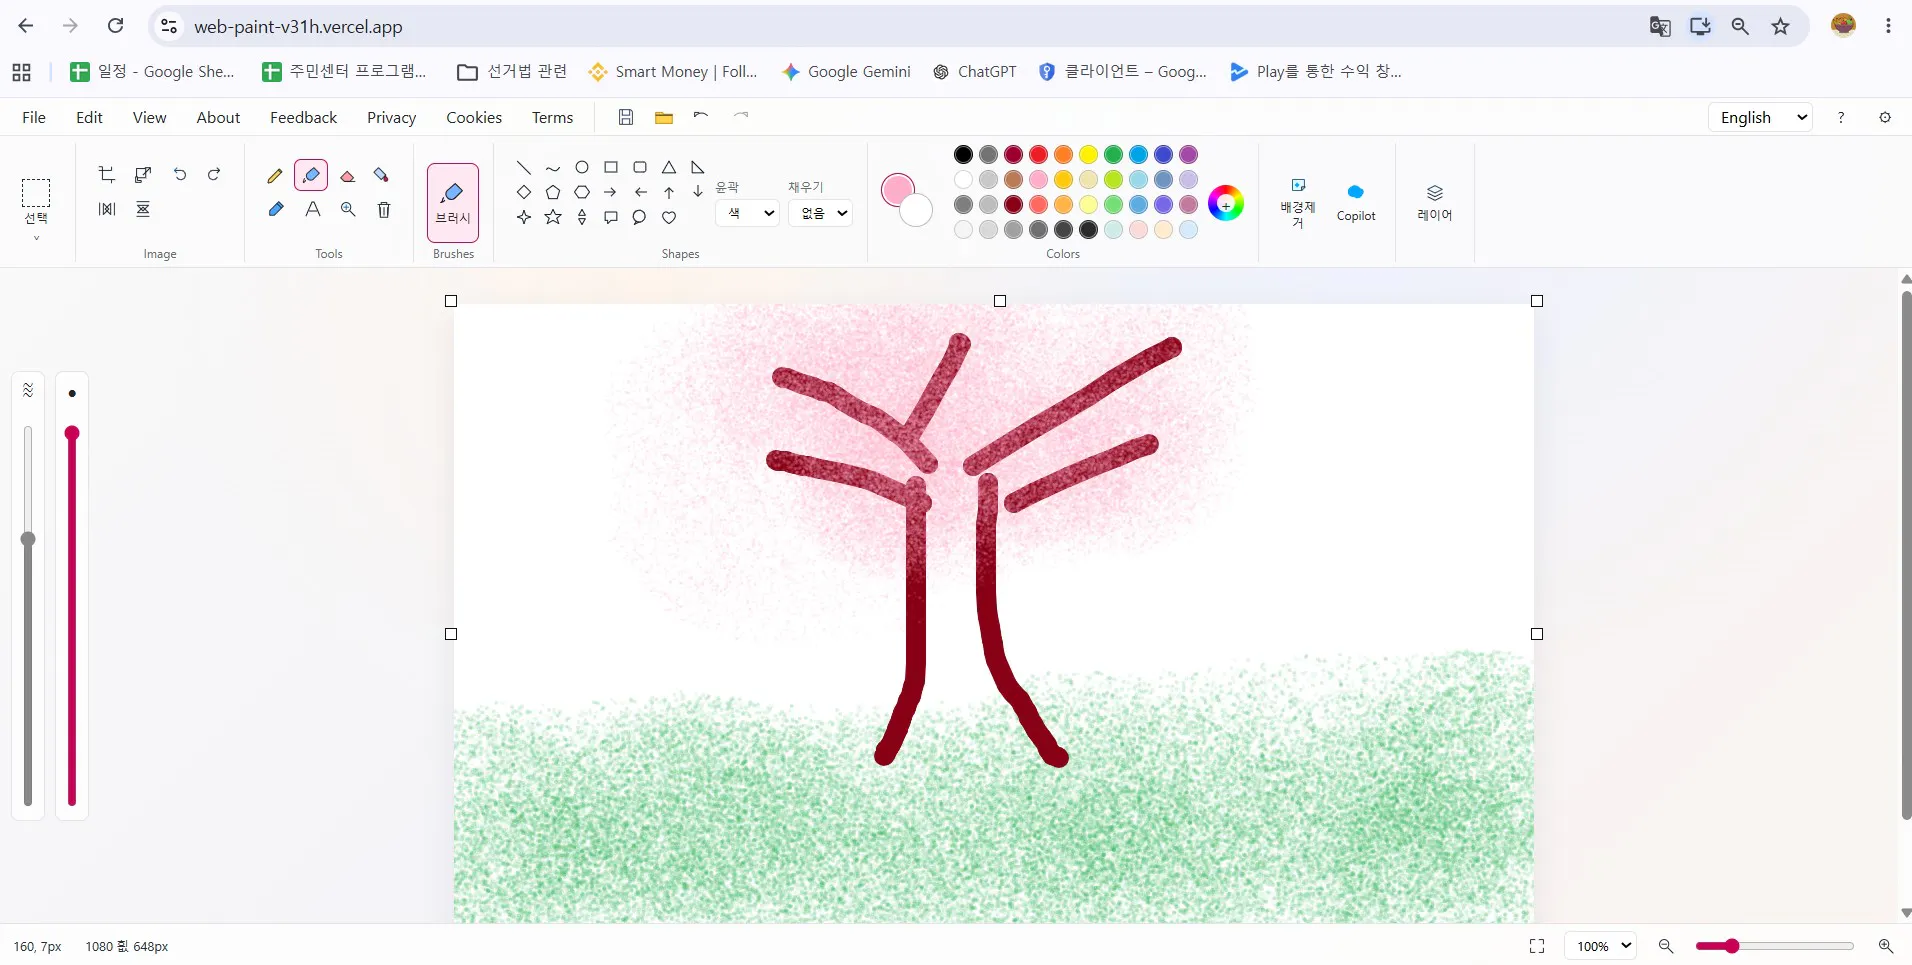Click the trash delete icon

coord(384,209)
